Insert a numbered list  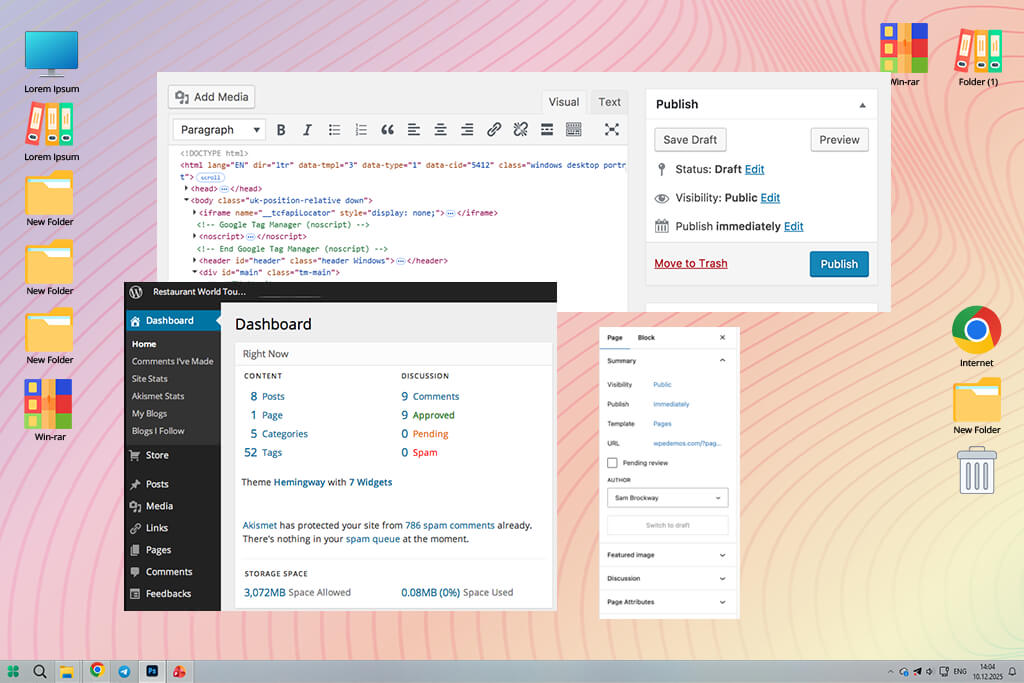click(360, 130)
